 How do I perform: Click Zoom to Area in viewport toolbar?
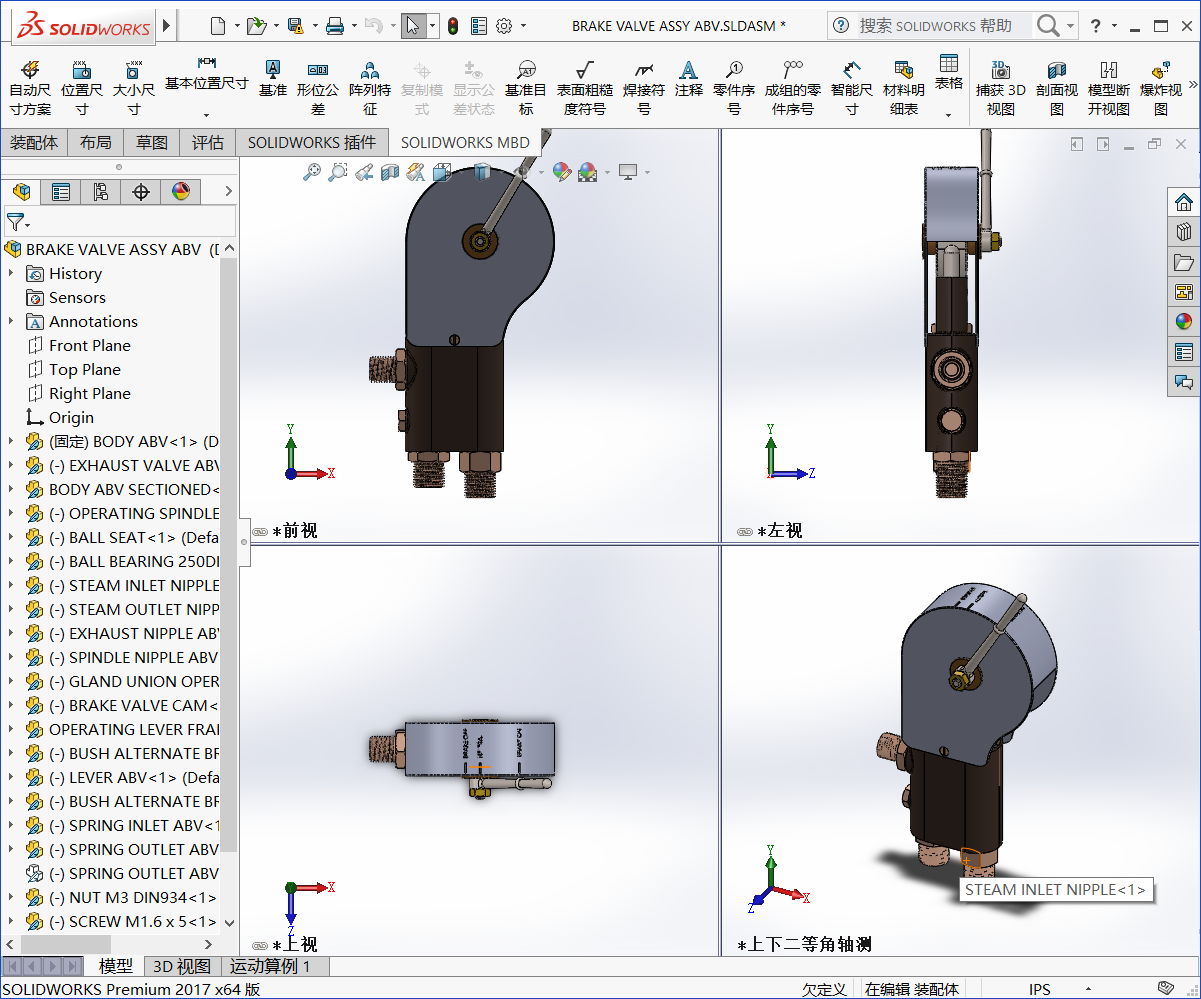[x=338, y=172]
